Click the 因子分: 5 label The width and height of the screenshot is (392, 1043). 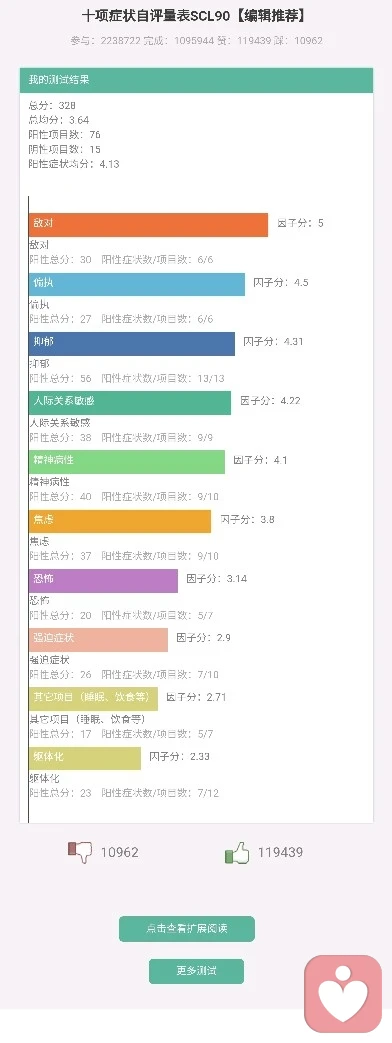tap(300, 224)
